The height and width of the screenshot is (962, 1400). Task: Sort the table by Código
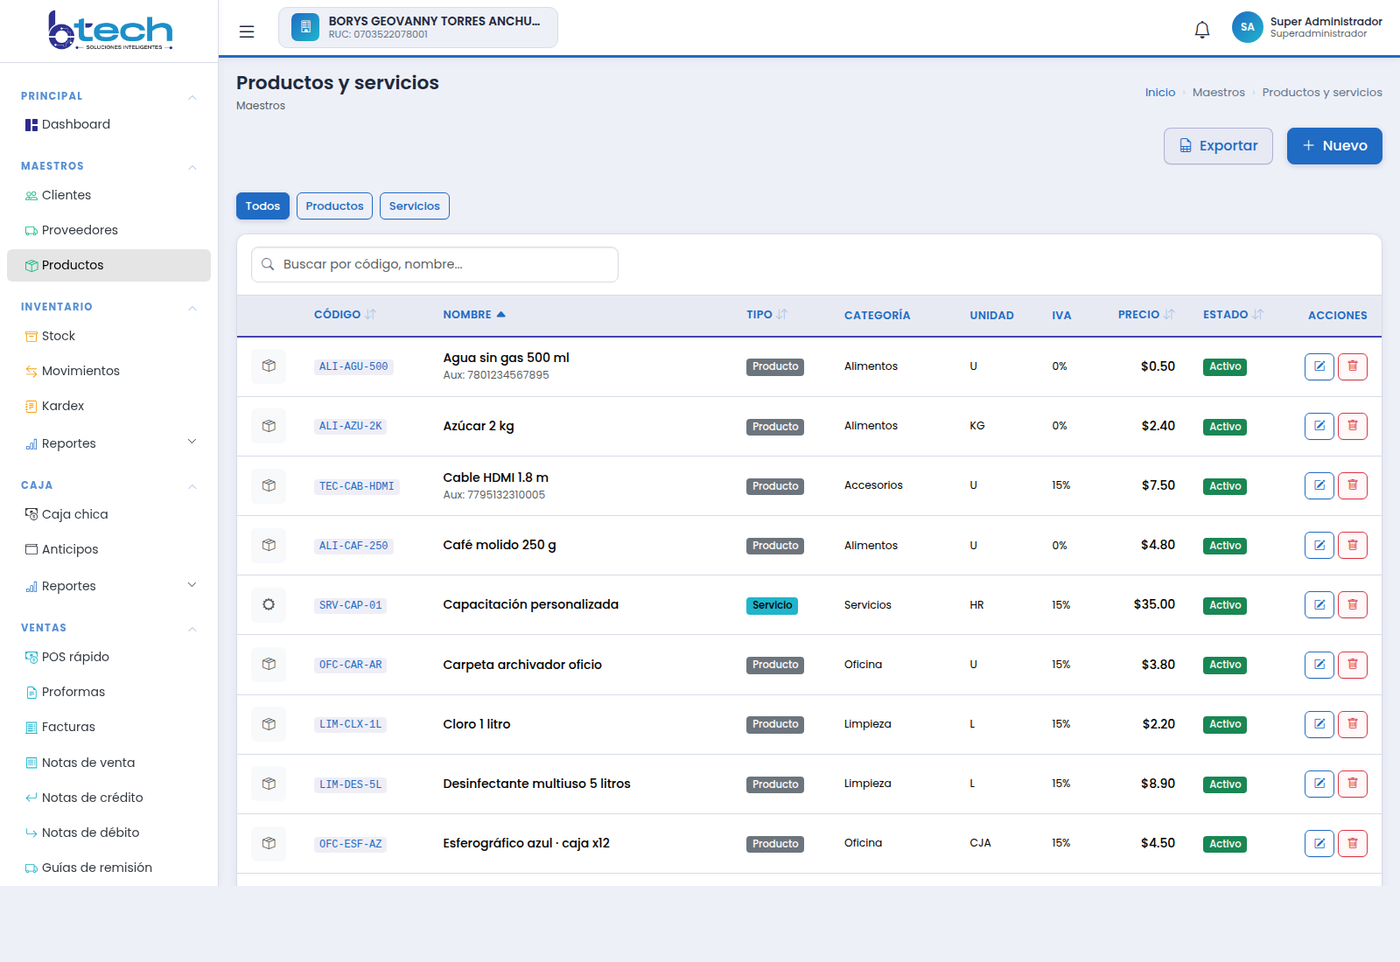[x=345, y=314]
